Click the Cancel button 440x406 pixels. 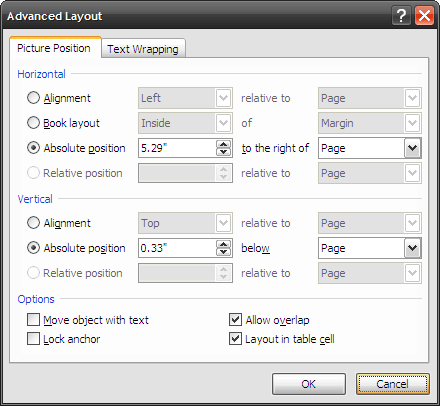(x=392, y=384)
